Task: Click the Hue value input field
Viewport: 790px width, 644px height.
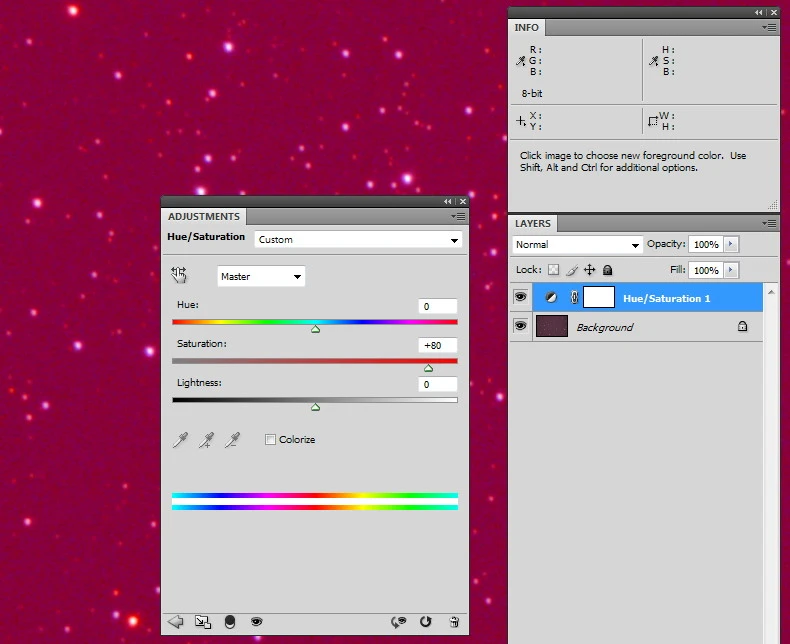Action: coord(437,307)
